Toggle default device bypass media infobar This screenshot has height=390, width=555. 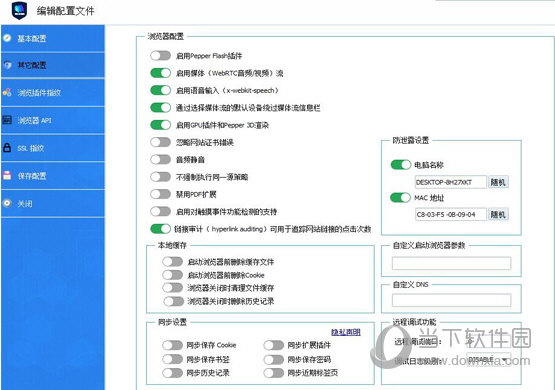point(160,108)
